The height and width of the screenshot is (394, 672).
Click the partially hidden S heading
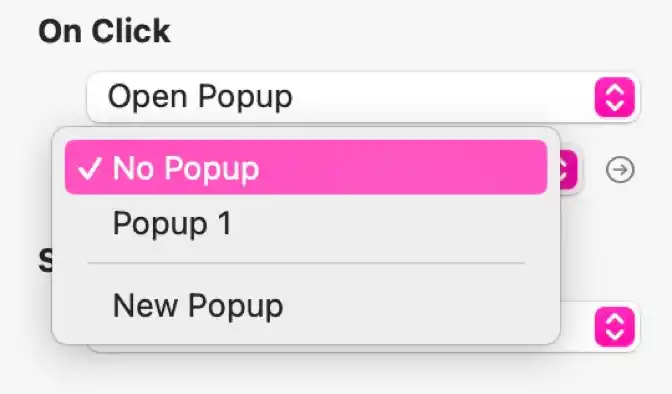(45, 261)
